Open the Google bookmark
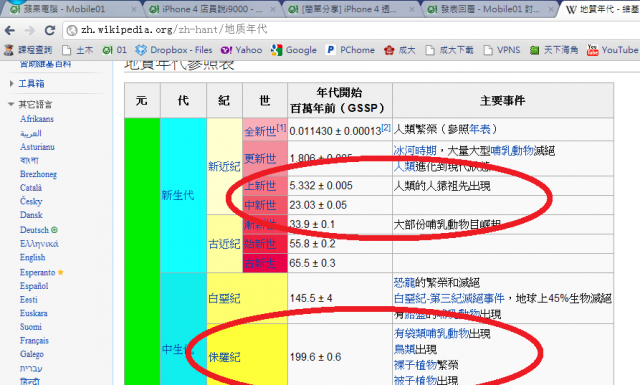The image size is (640, 385). tap(293, 50)
